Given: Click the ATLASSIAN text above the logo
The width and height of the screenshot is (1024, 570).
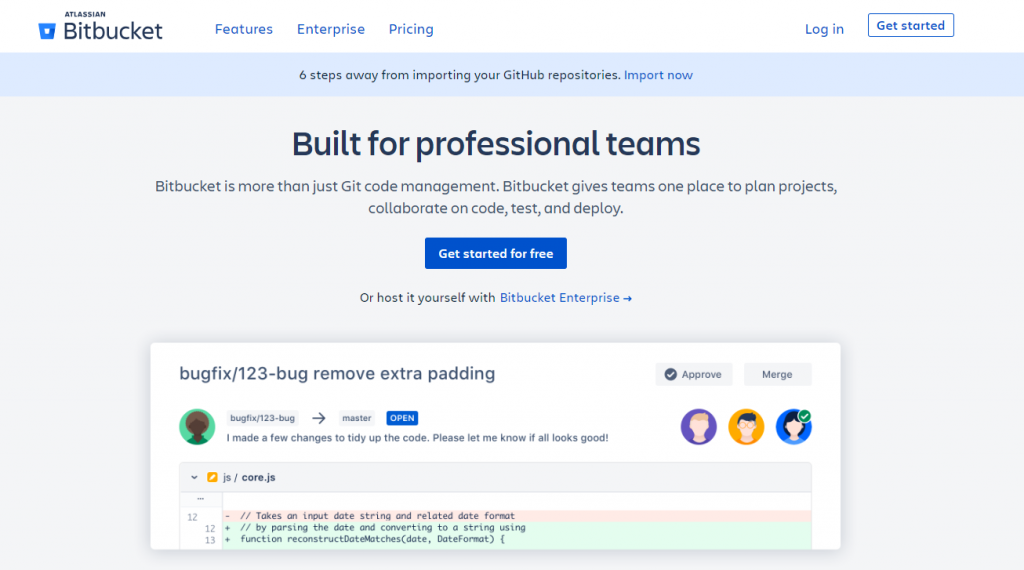Looking at the screenshot, I should pos(85,14).
